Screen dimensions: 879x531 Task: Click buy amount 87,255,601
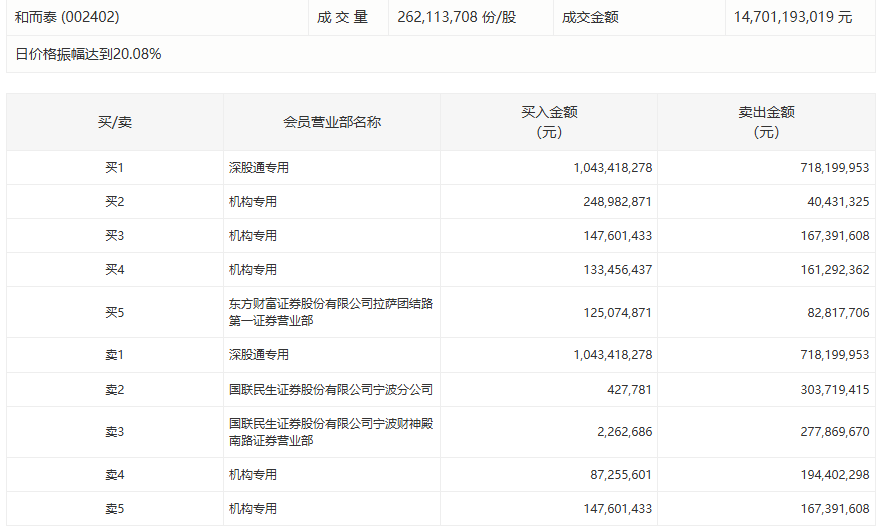(621, 475)
